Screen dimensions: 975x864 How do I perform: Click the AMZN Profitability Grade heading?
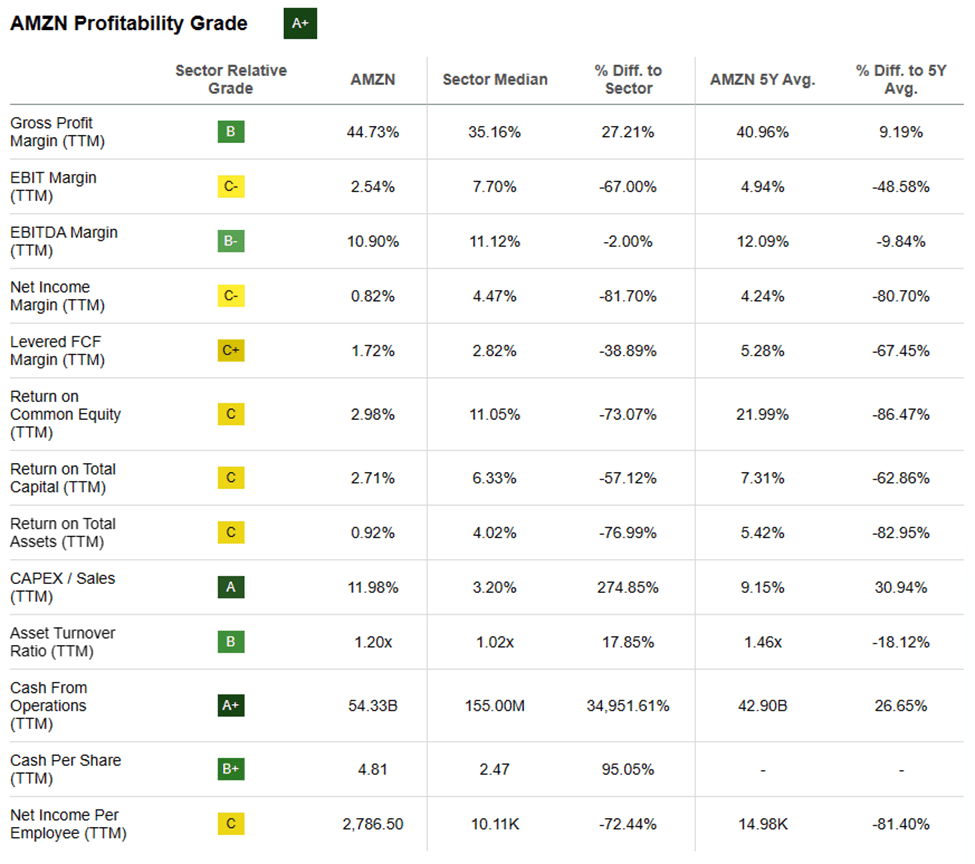(x=129, y=24)
